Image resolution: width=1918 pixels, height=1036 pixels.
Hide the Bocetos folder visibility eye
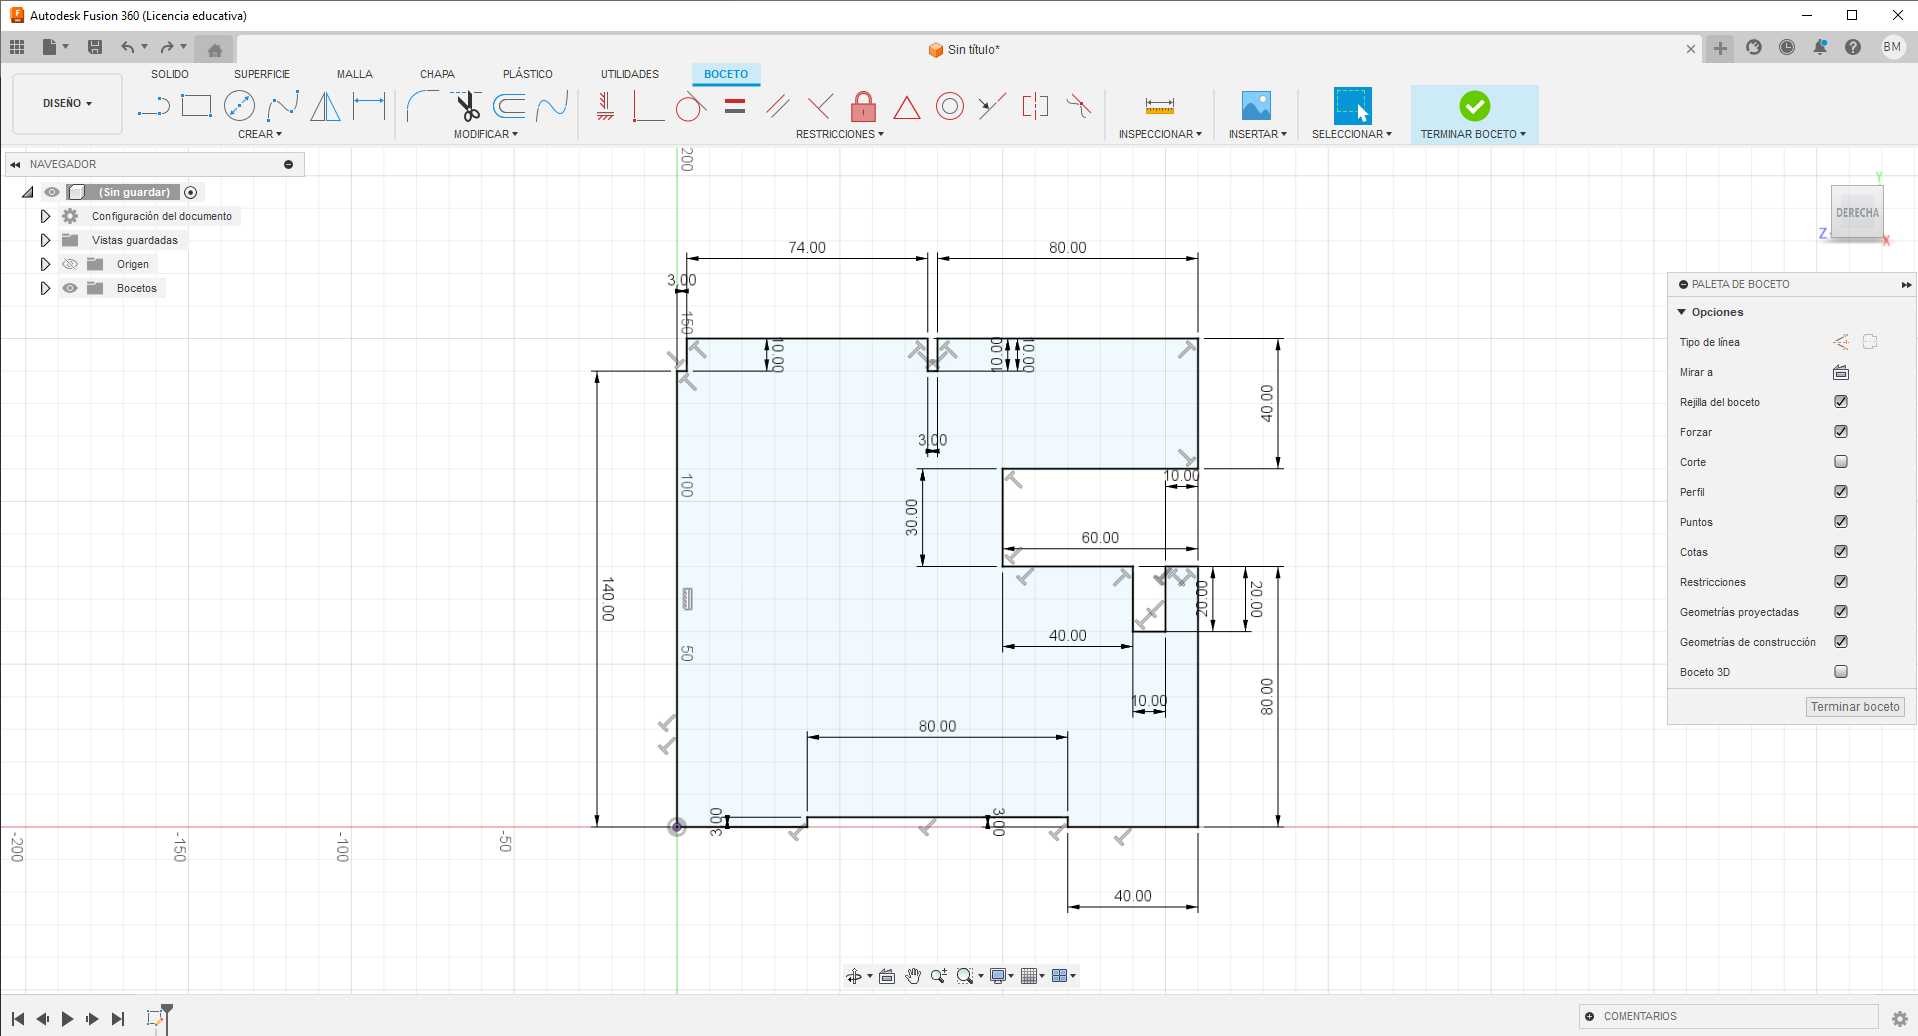pyautogui.click(x=70, y=288)
